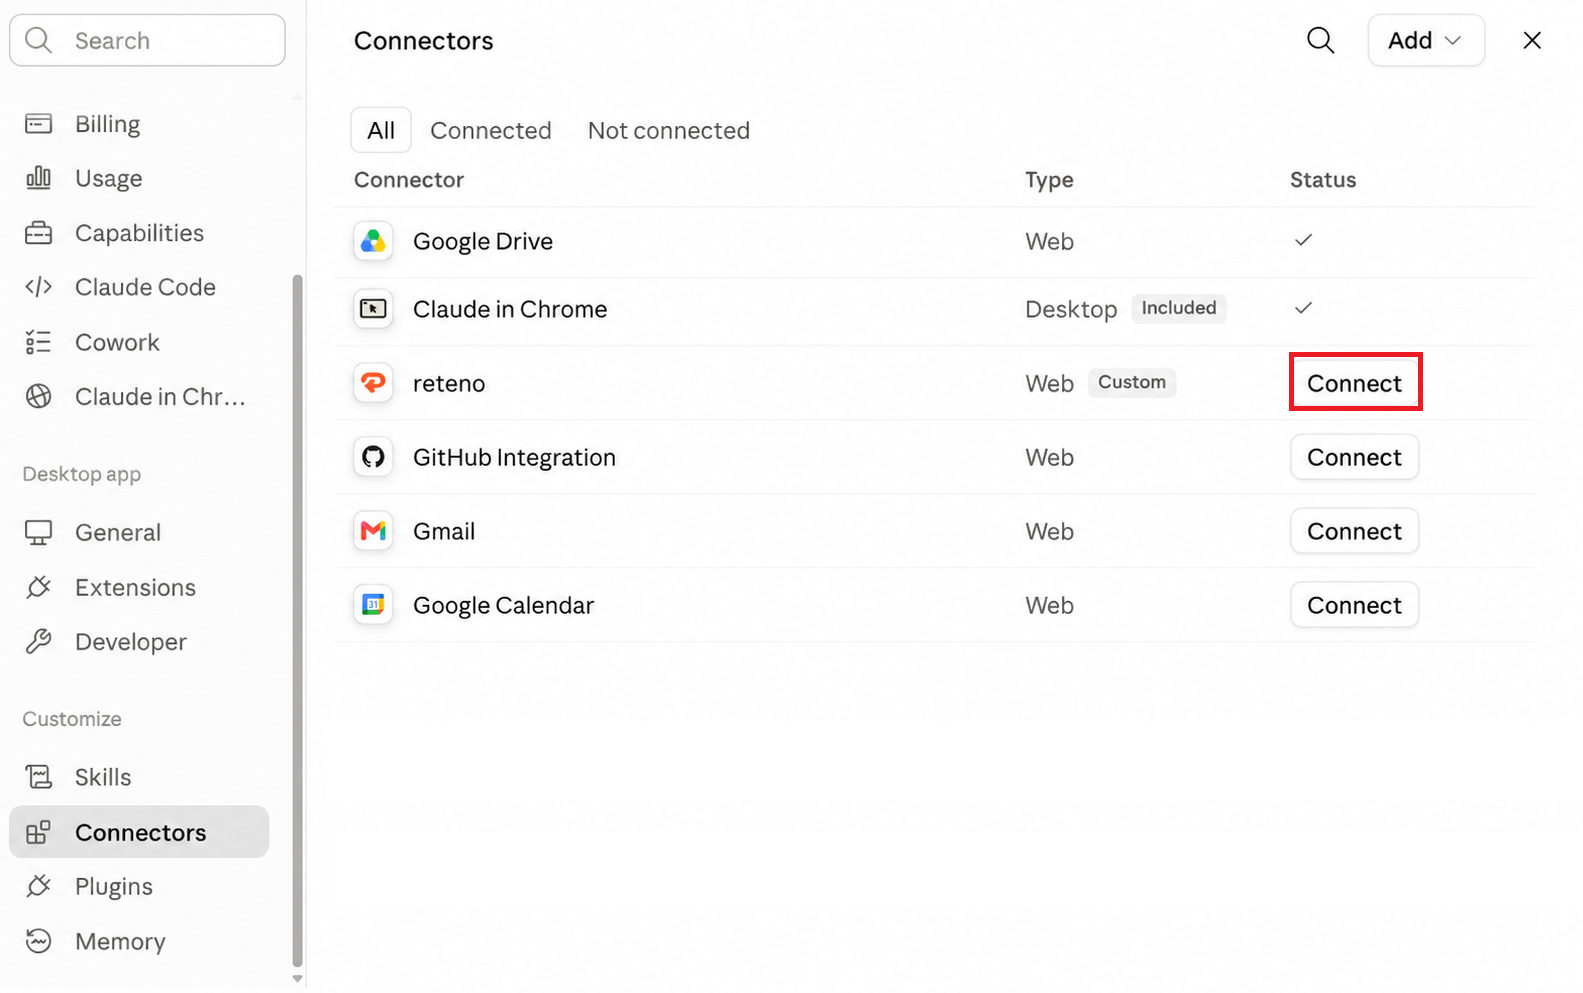Viewport: 1583px width, 993px height.
Task: Click the GitHub Integration logo
Action: coord(373,457)
